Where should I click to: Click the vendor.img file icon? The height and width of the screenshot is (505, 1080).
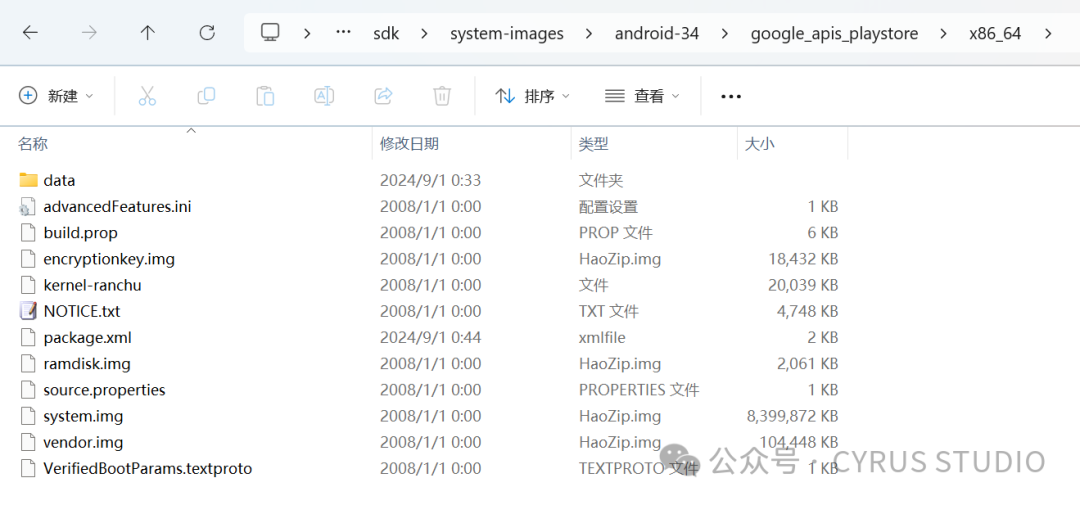[28, 442]
